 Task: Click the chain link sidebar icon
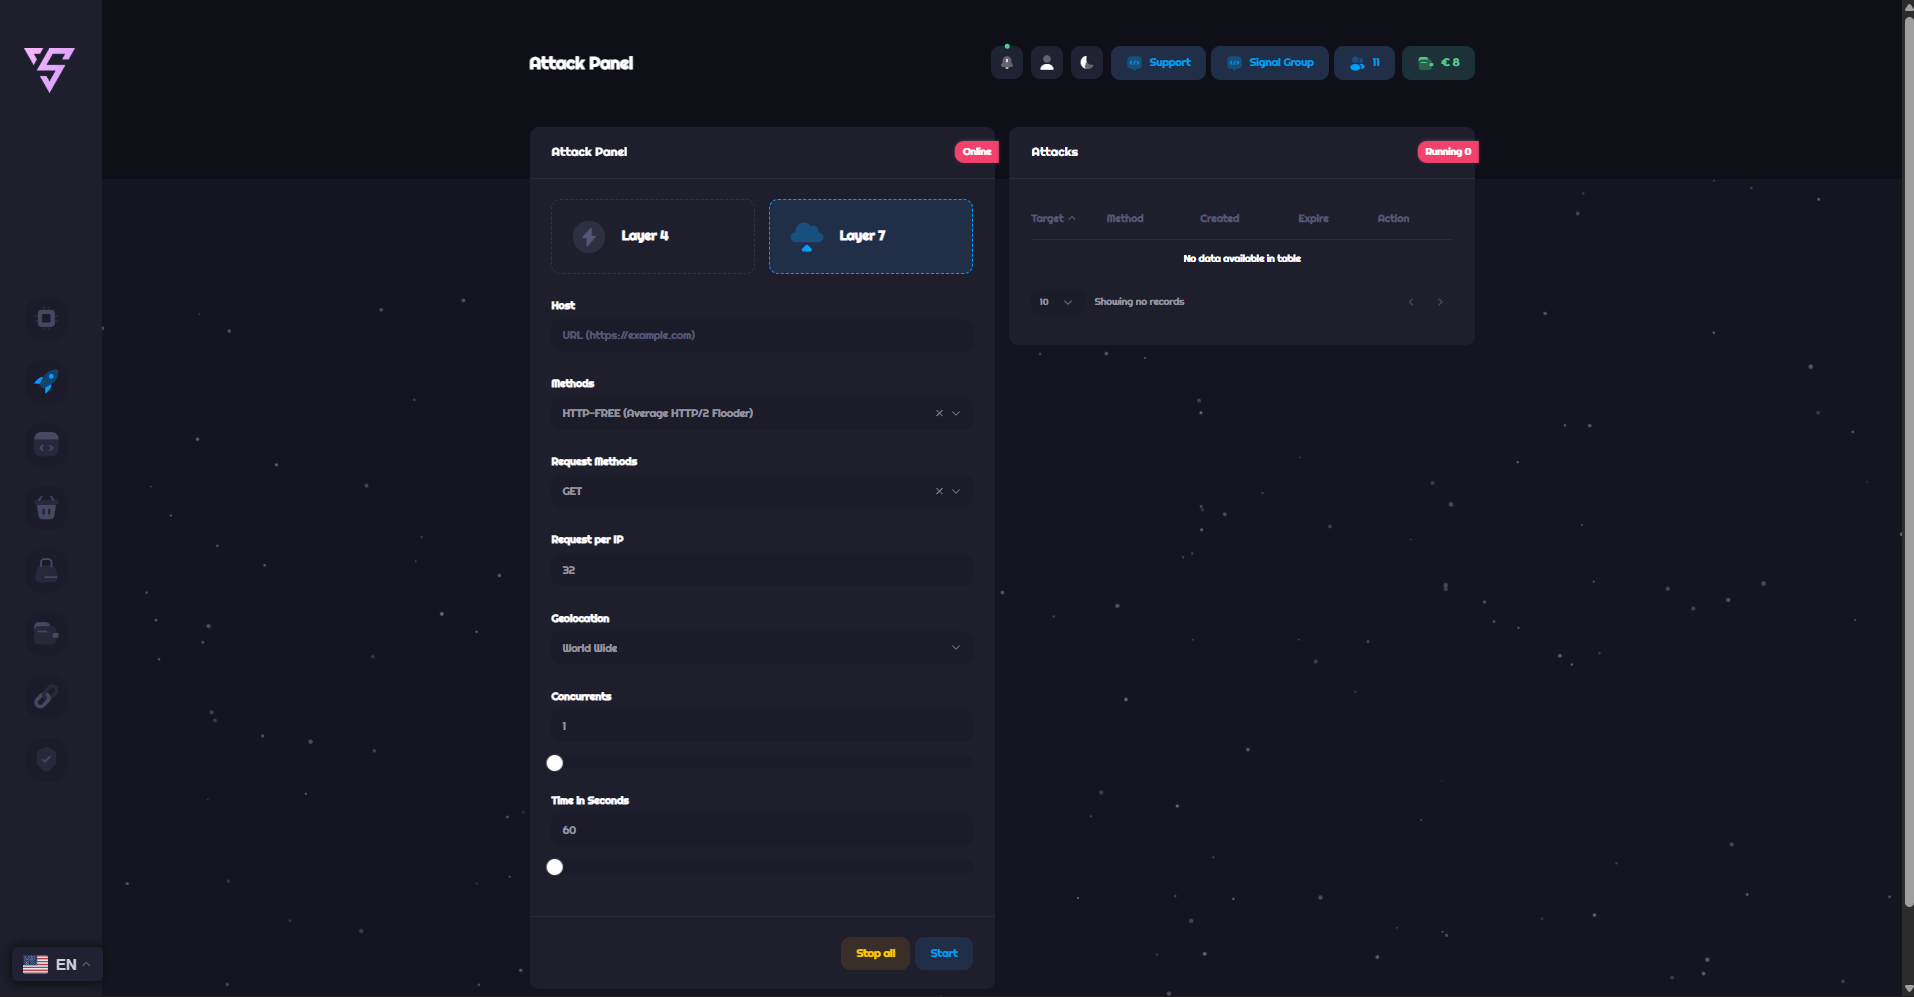click(x=46, y=697)
